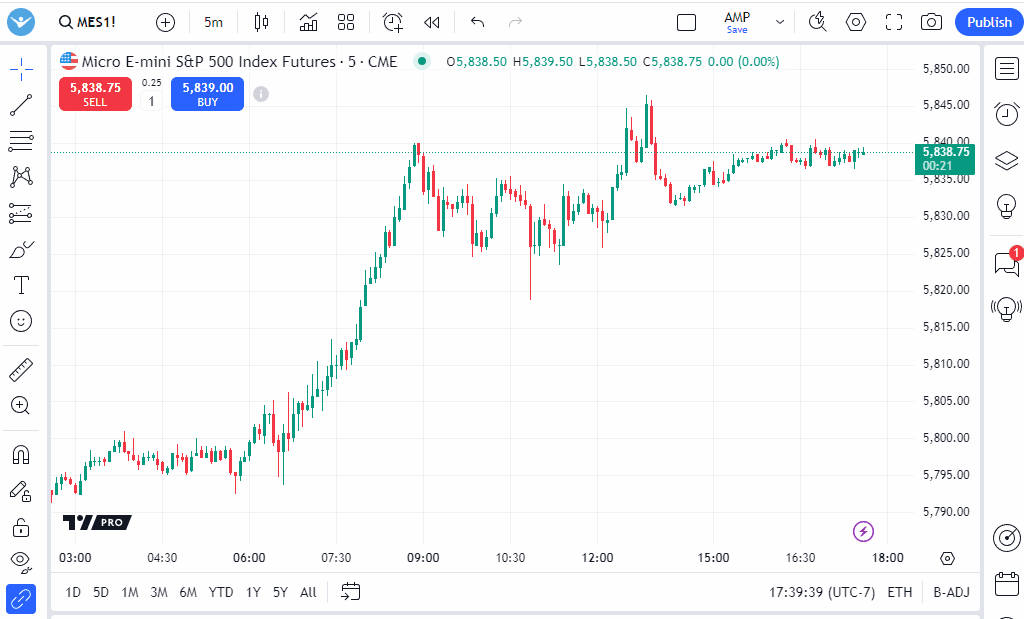Click the MES1! symbol search field
The height and width of the screenshot is (619, 1024).
(88, 22)
